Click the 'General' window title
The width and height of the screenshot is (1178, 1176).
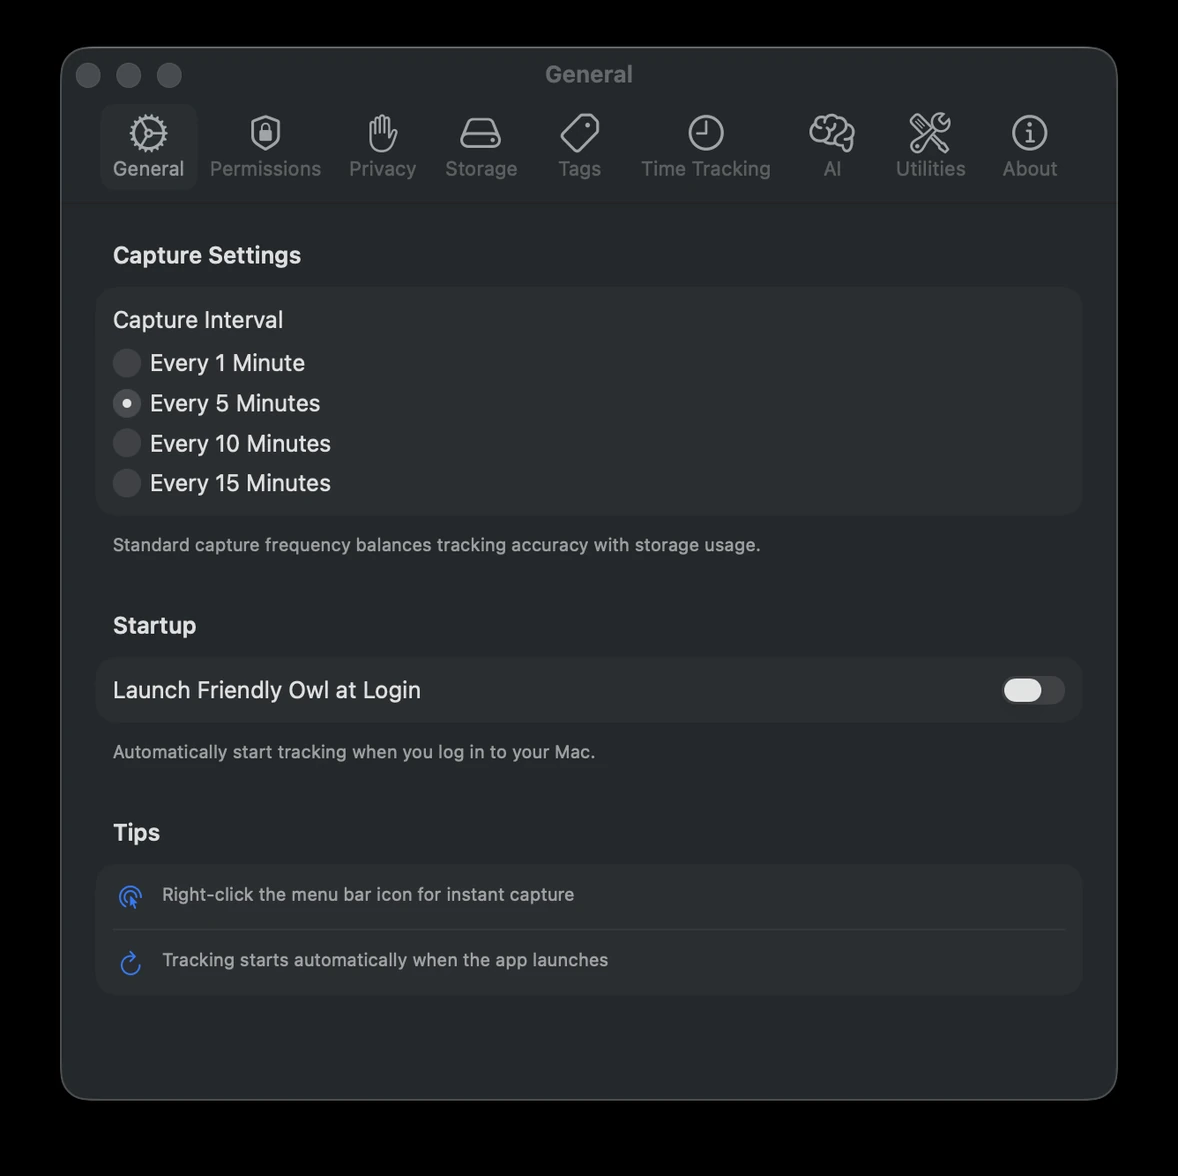pyautogui.click(x=589, y=74)
